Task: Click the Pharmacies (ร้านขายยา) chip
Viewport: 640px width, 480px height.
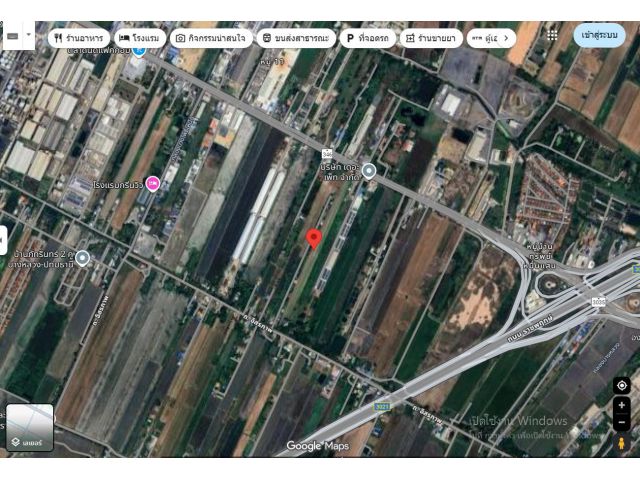Action: point(430,38)
